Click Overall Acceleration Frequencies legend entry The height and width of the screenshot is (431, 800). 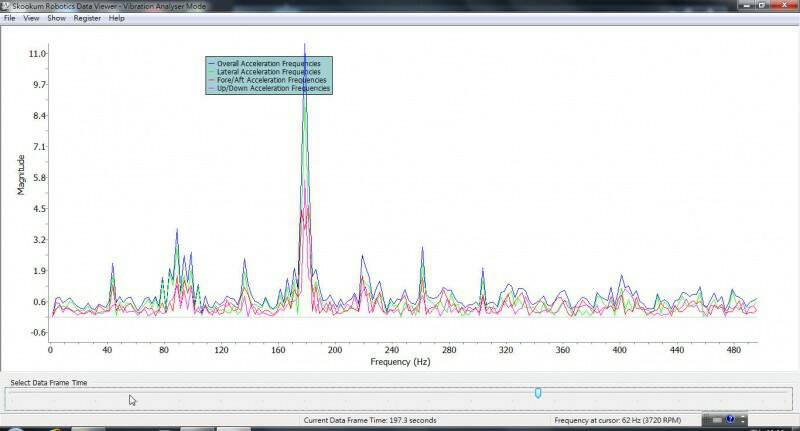pyautogui.click(x=264, y=64)
